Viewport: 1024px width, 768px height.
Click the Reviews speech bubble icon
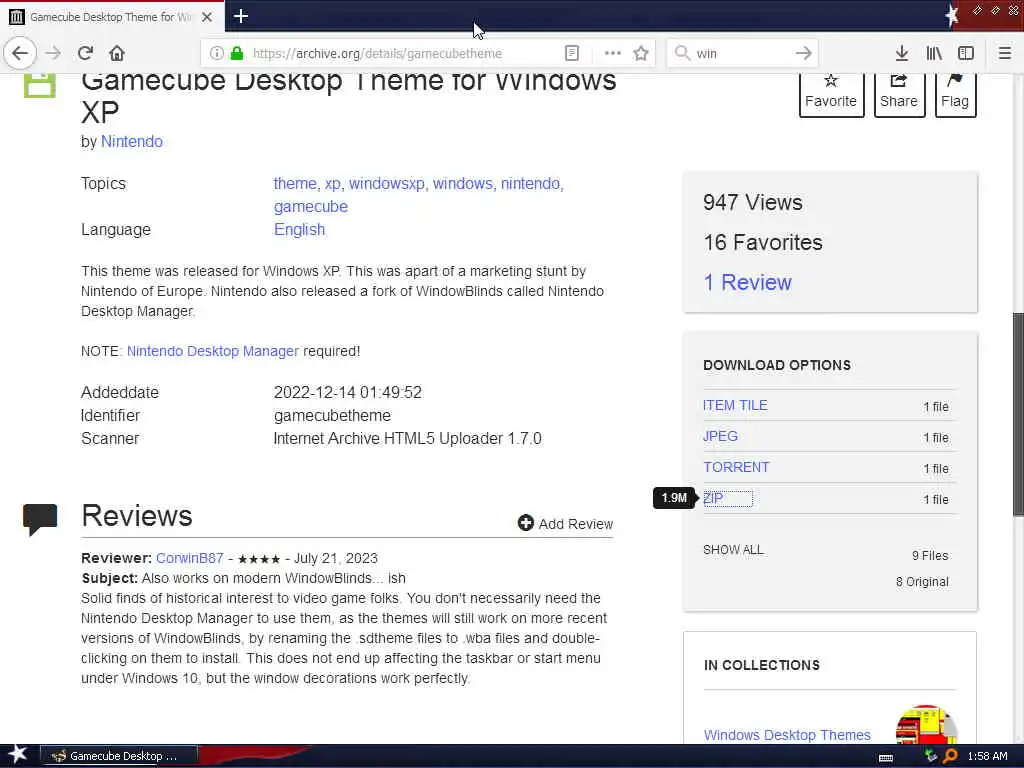coord(40,520)
